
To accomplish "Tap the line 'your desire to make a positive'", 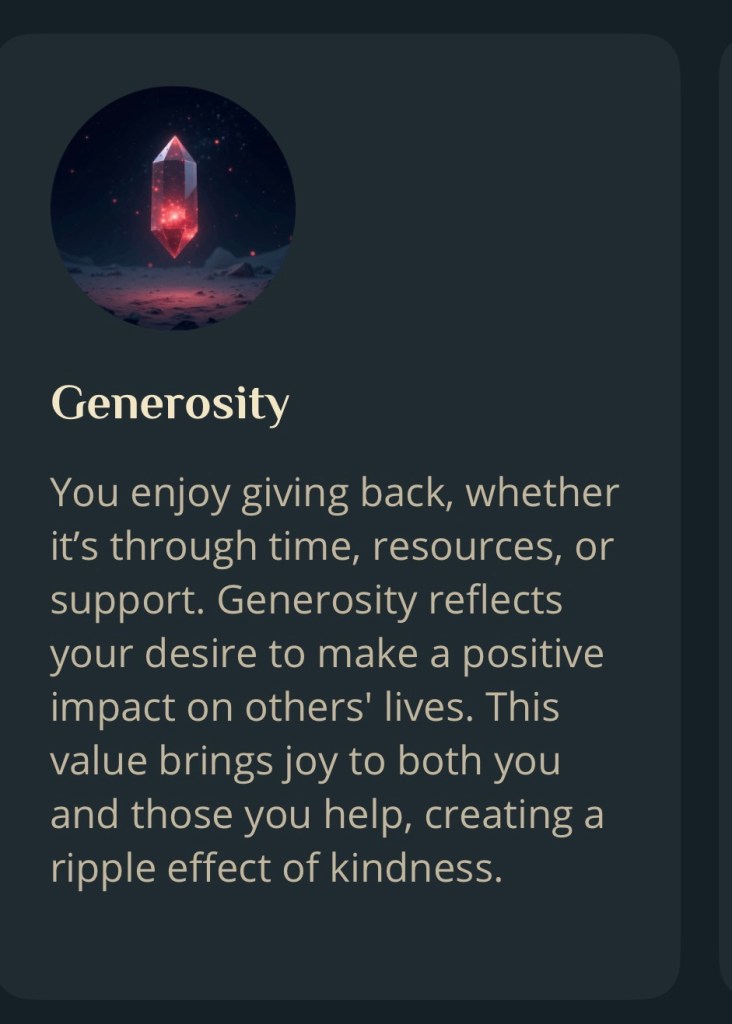I will click(x=327, y=654).
